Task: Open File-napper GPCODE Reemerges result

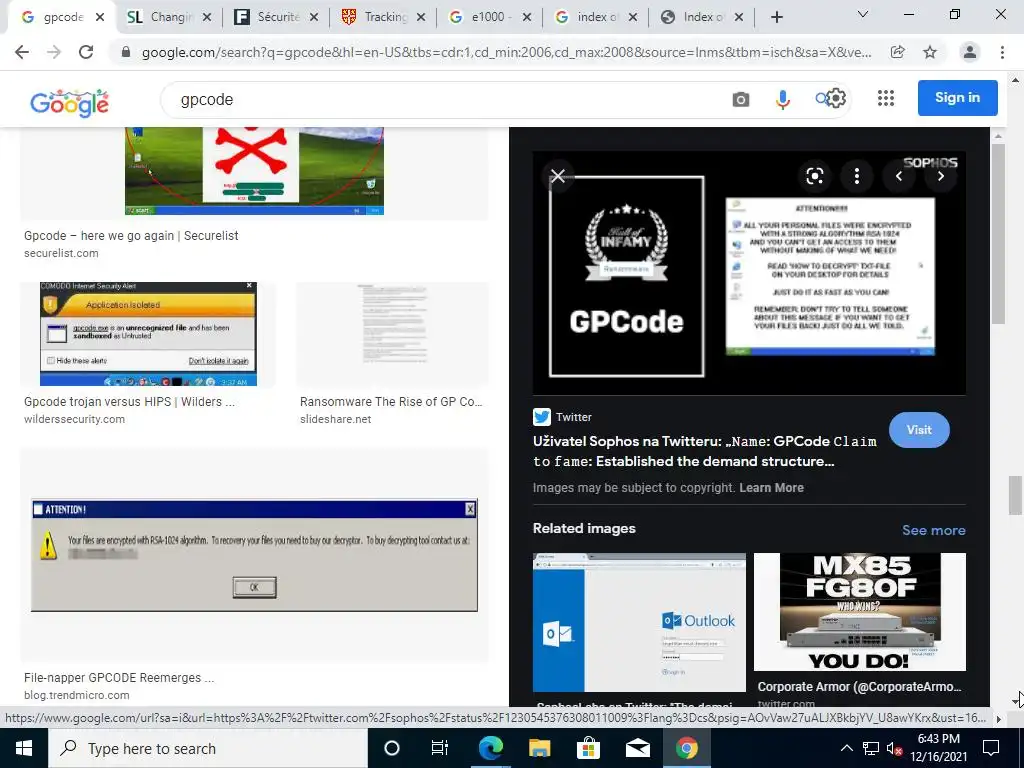Action: (119, 678)
